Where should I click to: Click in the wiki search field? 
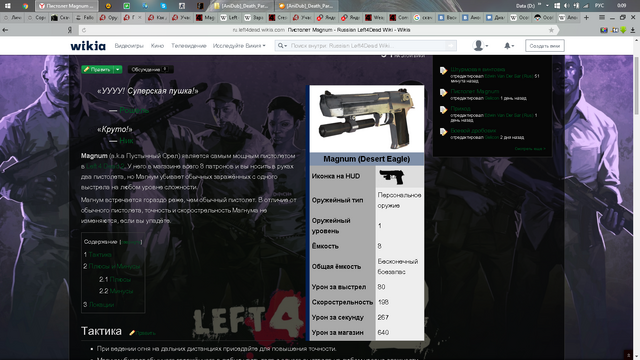click(367, 46)
